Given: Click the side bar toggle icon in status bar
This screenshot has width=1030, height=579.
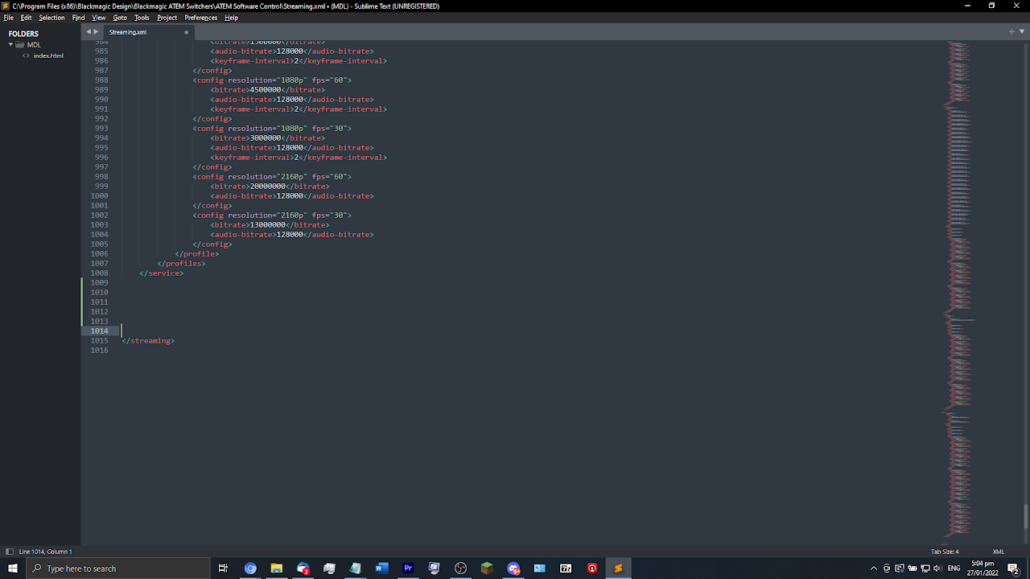Looking at the screenshot, I should [x=9, y=551].
